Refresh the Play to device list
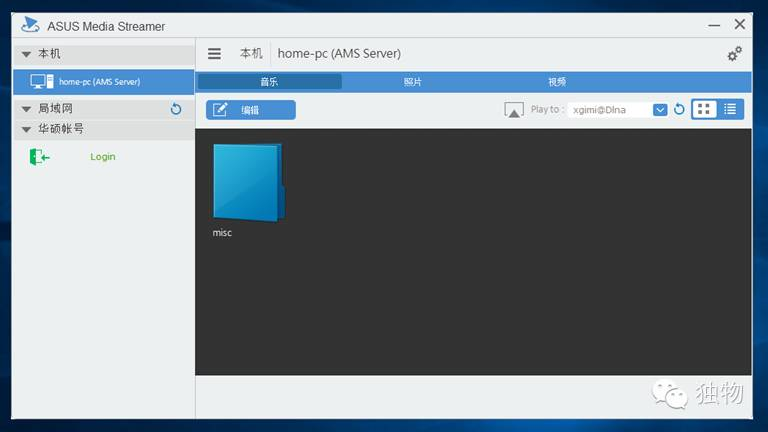 tap(679, 110)
